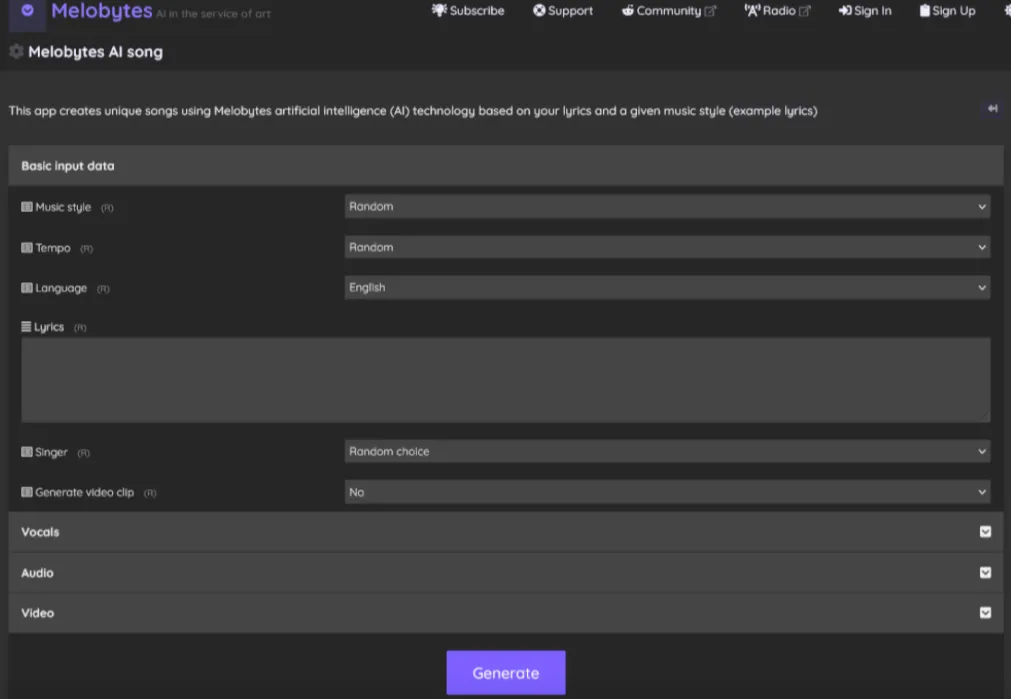Click the Melobytes brand name link
This screenshot has width=1011, height=699.
point(102,11)
